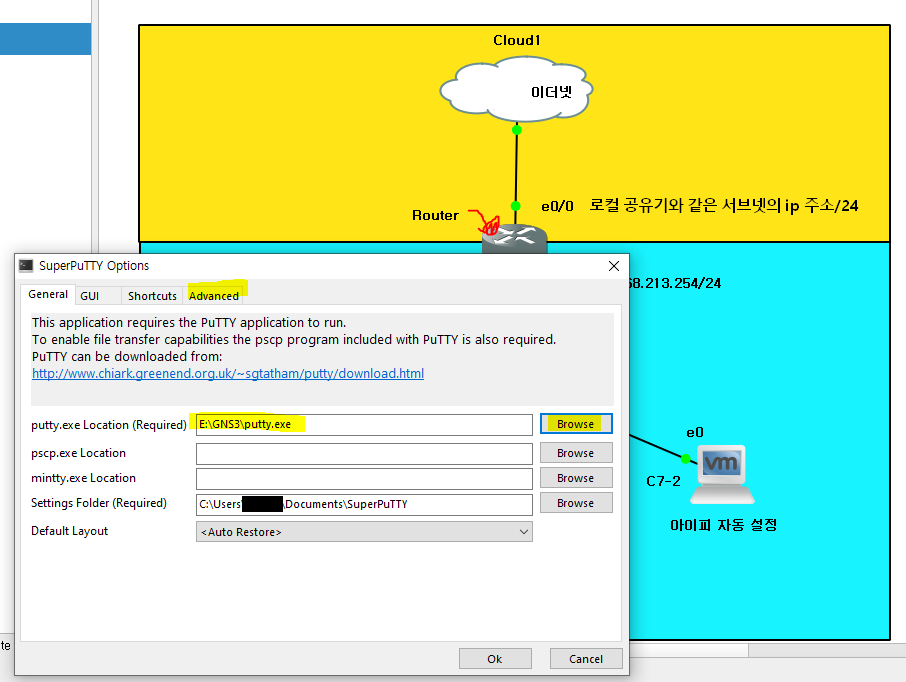Confirm options with Ok button
This screenshot has width=906, height=682.
click(495, 659)
